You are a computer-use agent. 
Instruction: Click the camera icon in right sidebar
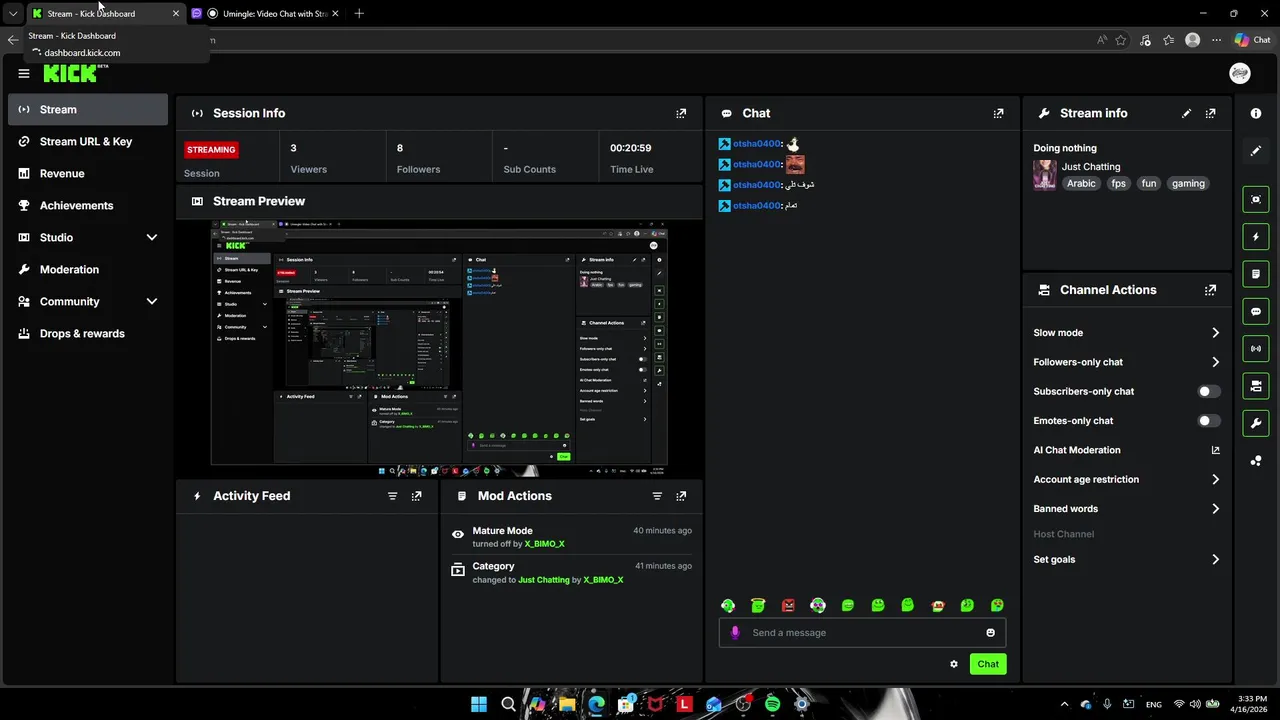[x=1256, y=386]
